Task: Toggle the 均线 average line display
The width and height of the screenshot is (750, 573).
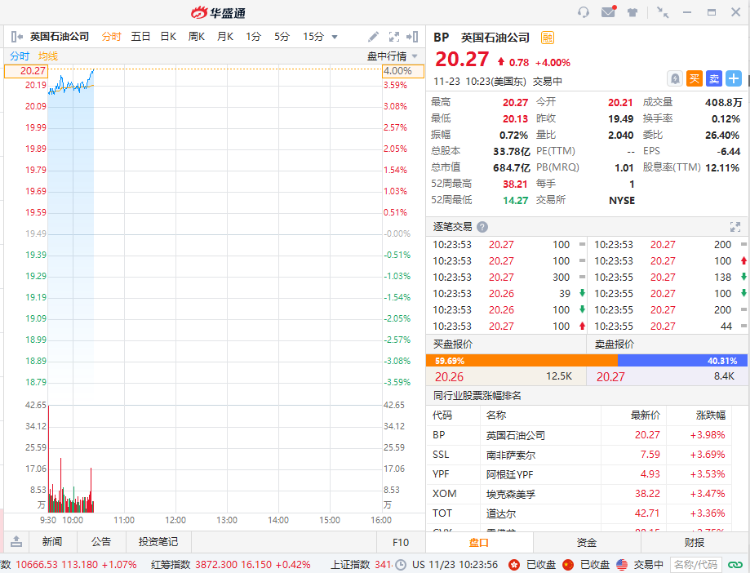Action: 48,56
